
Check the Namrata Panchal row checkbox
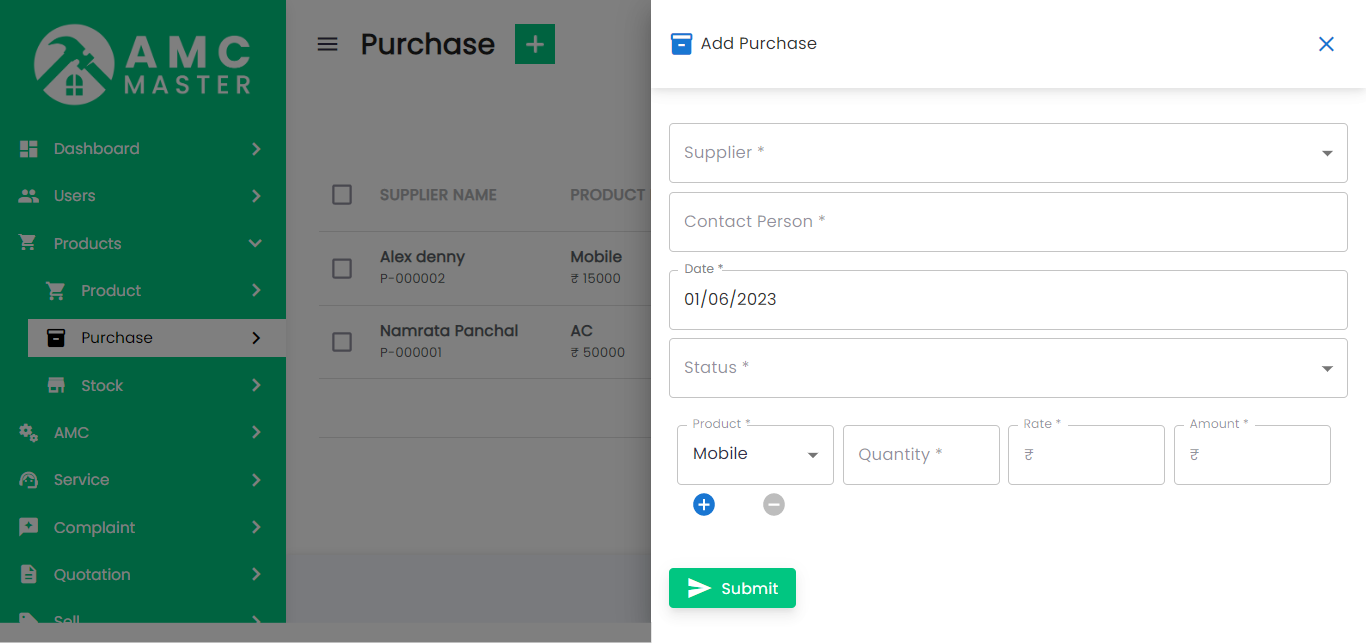tap(342, 342)
